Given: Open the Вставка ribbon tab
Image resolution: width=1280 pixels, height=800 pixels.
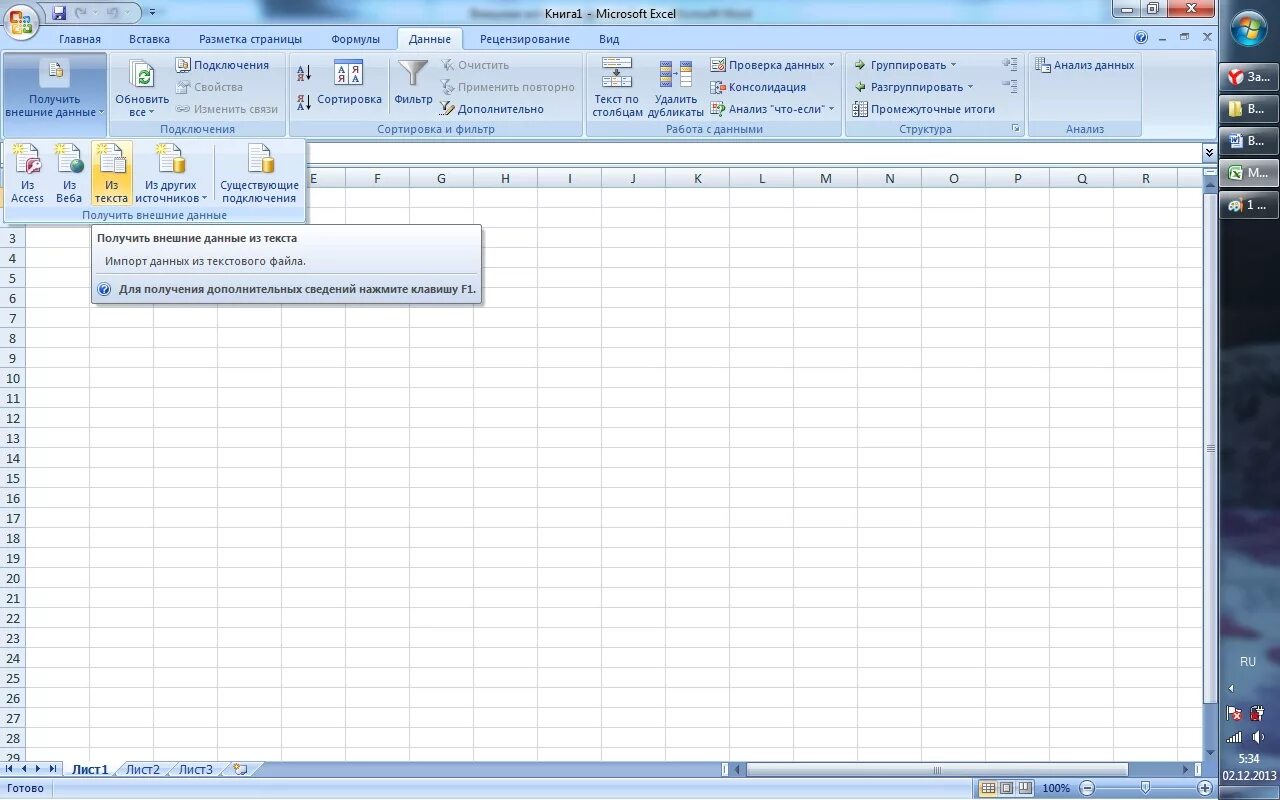Looking at the screenshot, I should coord(149,39).
